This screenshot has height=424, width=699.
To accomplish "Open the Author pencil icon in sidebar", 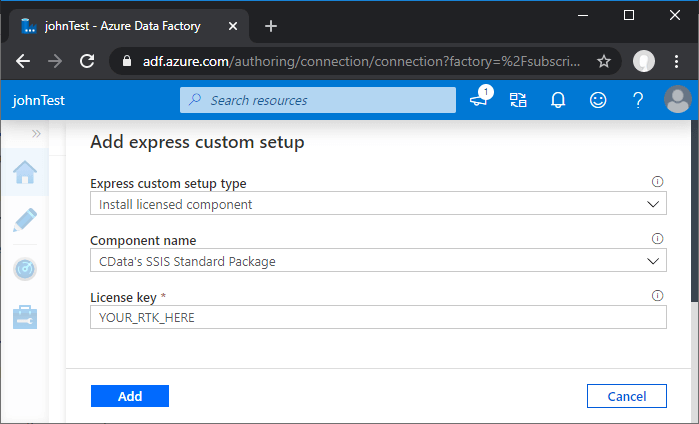I will tap(26, 221).
